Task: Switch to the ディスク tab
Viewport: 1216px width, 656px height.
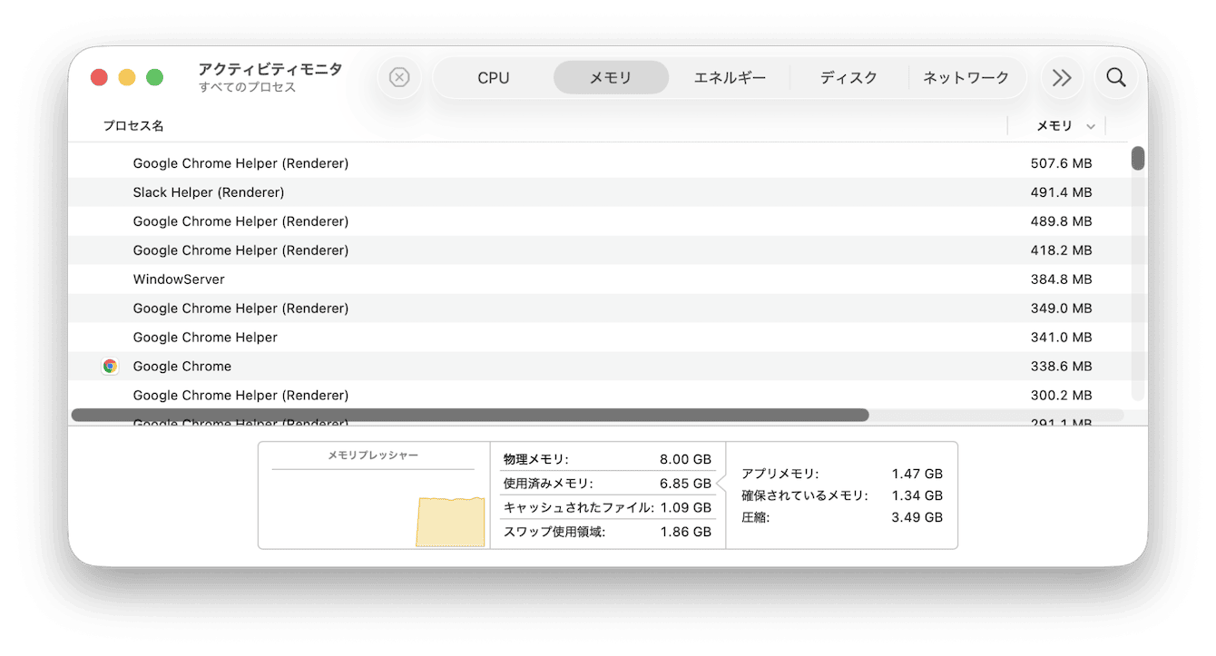Action: (848, 77)
